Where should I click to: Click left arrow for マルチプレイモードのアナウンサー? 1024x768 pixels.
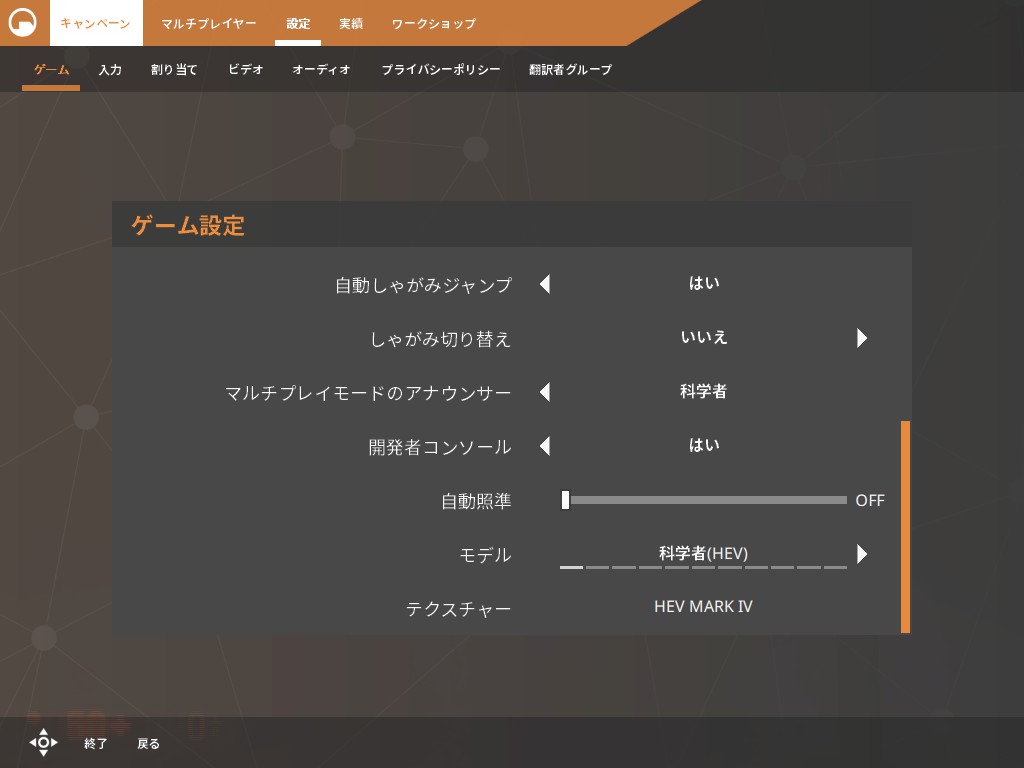[545, 392]
